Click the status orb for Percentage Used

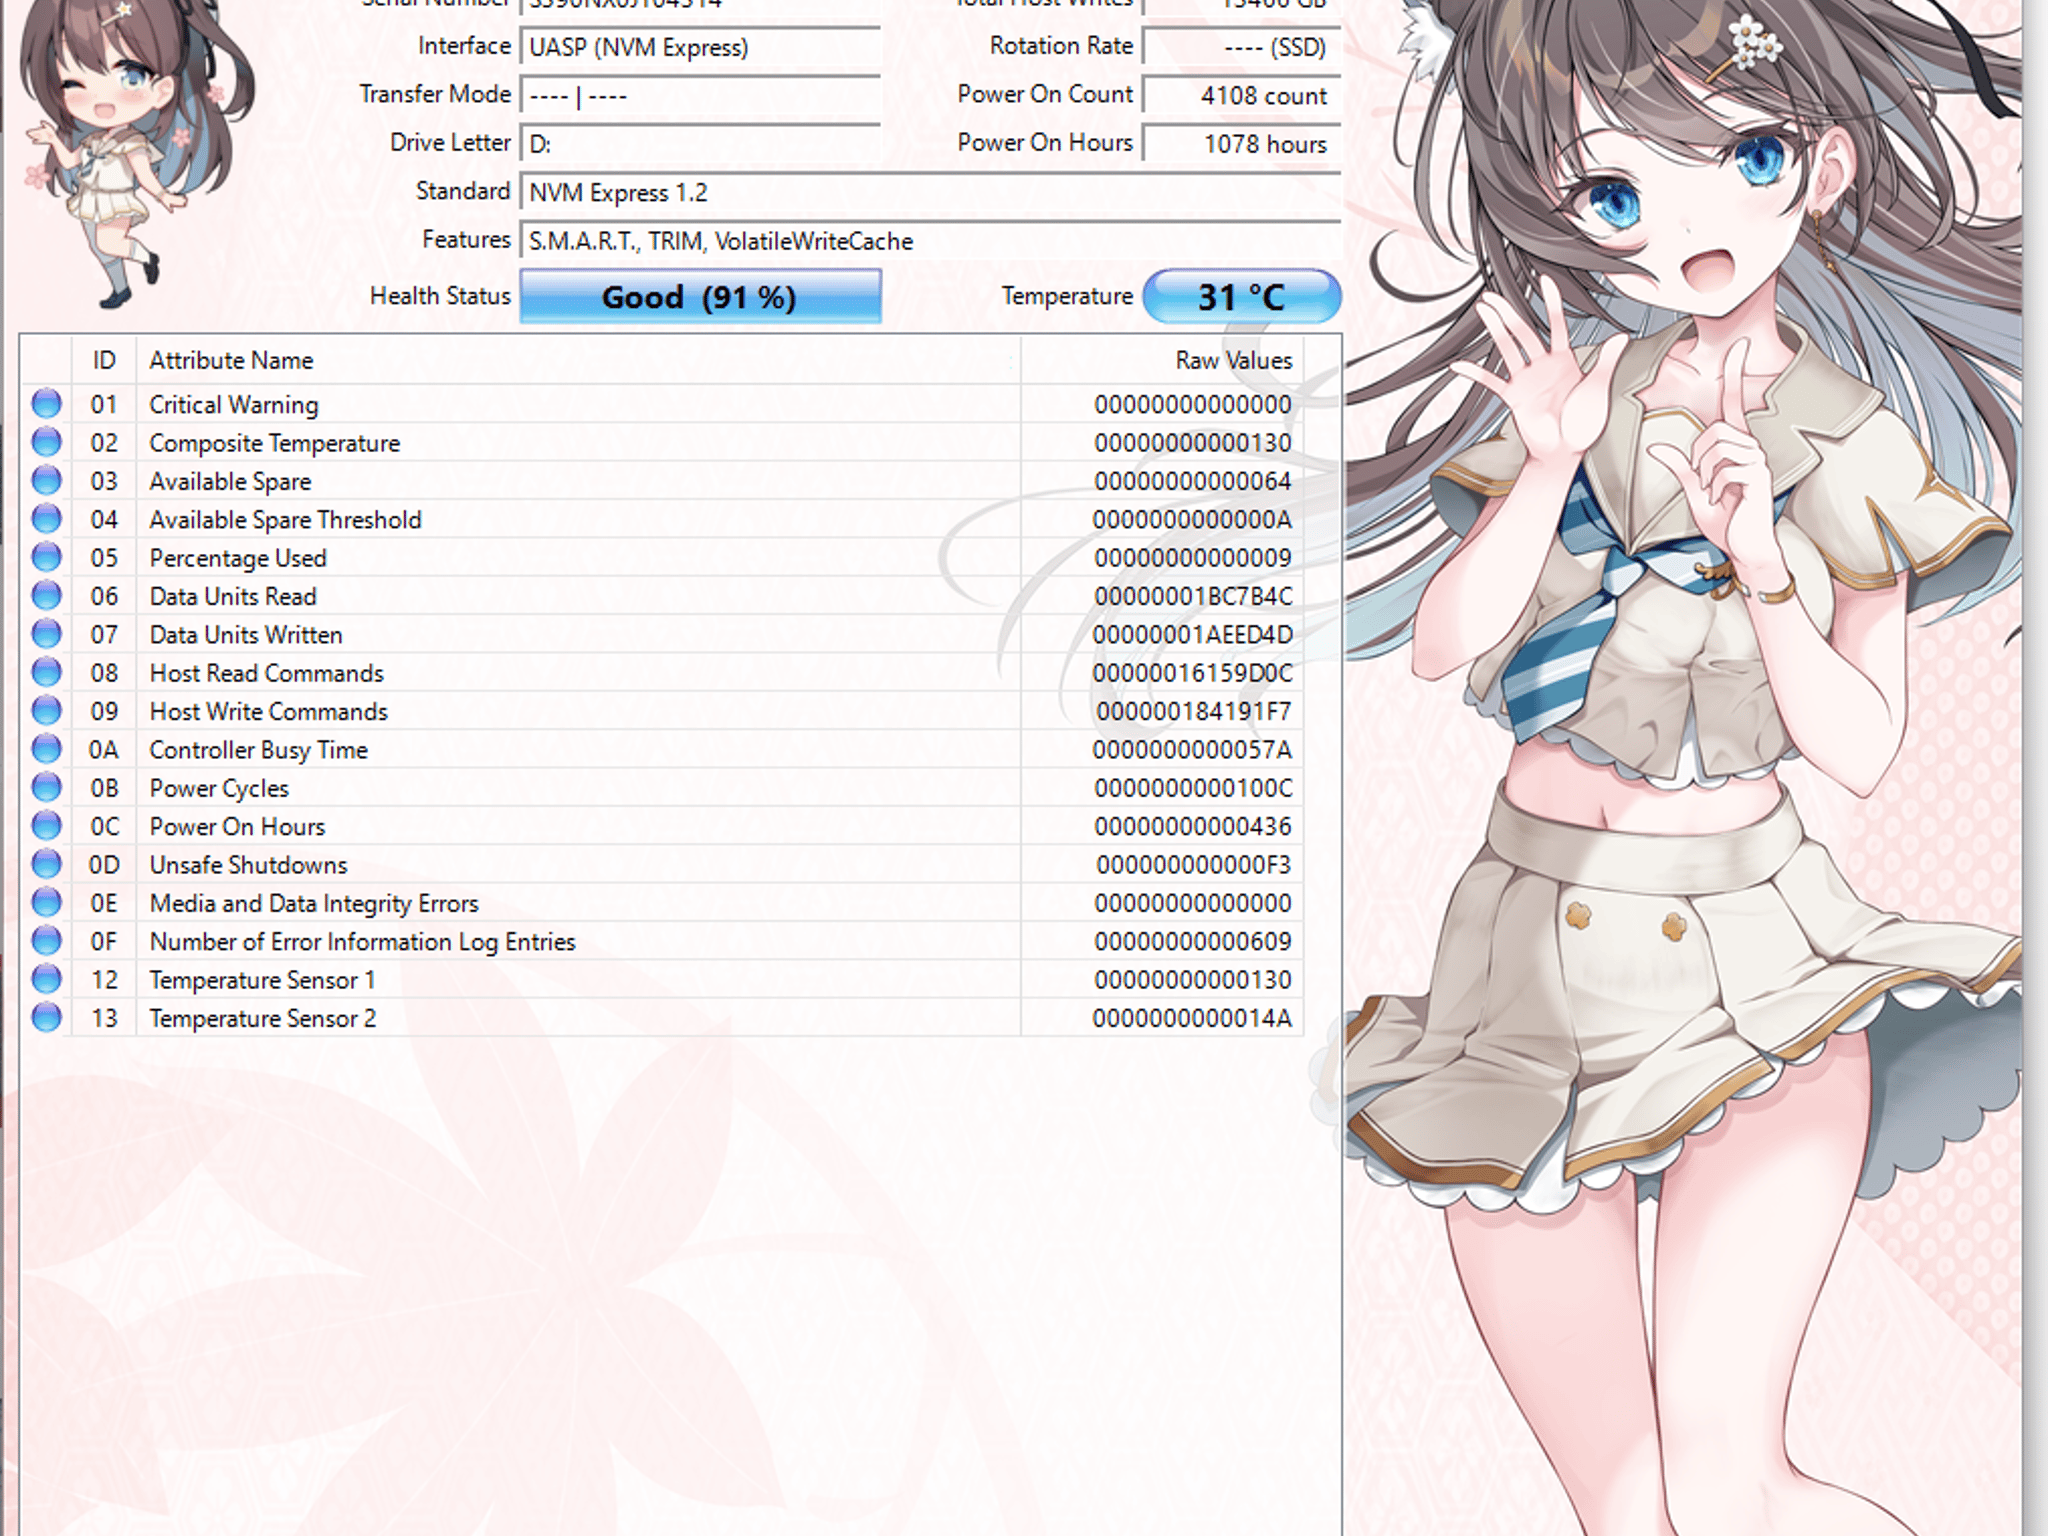pyautogui.click(x=46, y=557)
